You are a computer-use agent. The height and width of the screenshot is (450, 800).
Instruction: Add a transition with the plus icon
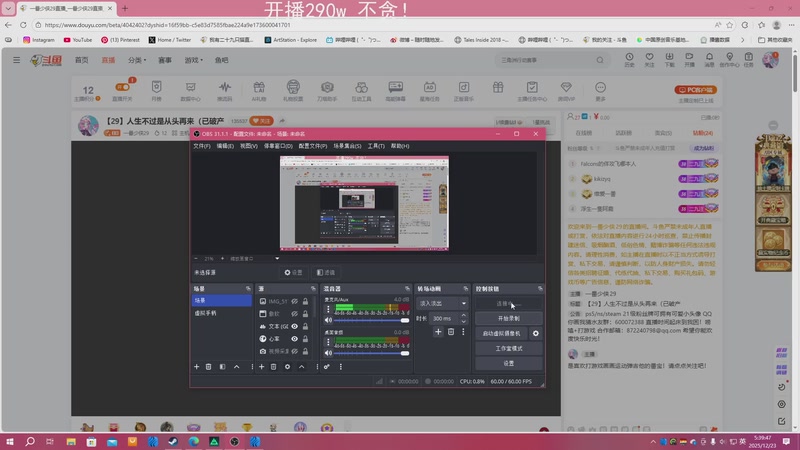point(438,332)
